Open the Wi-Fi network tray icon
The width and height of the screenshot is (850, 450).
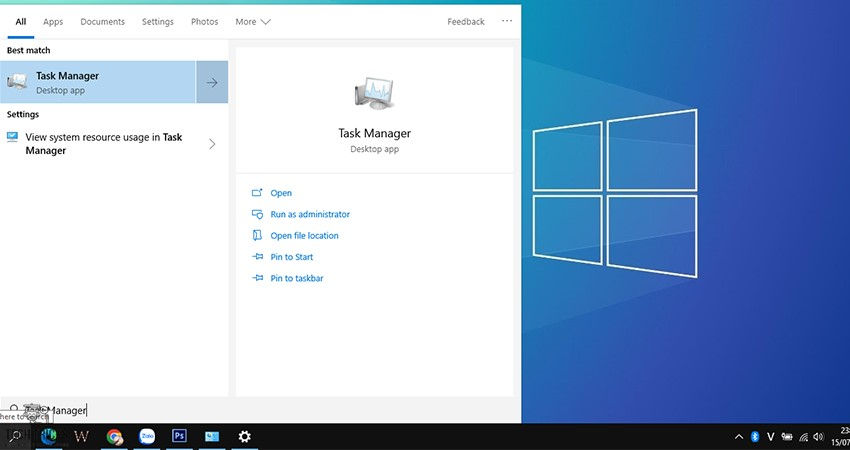pyautogui.click(x=803, y=437)
